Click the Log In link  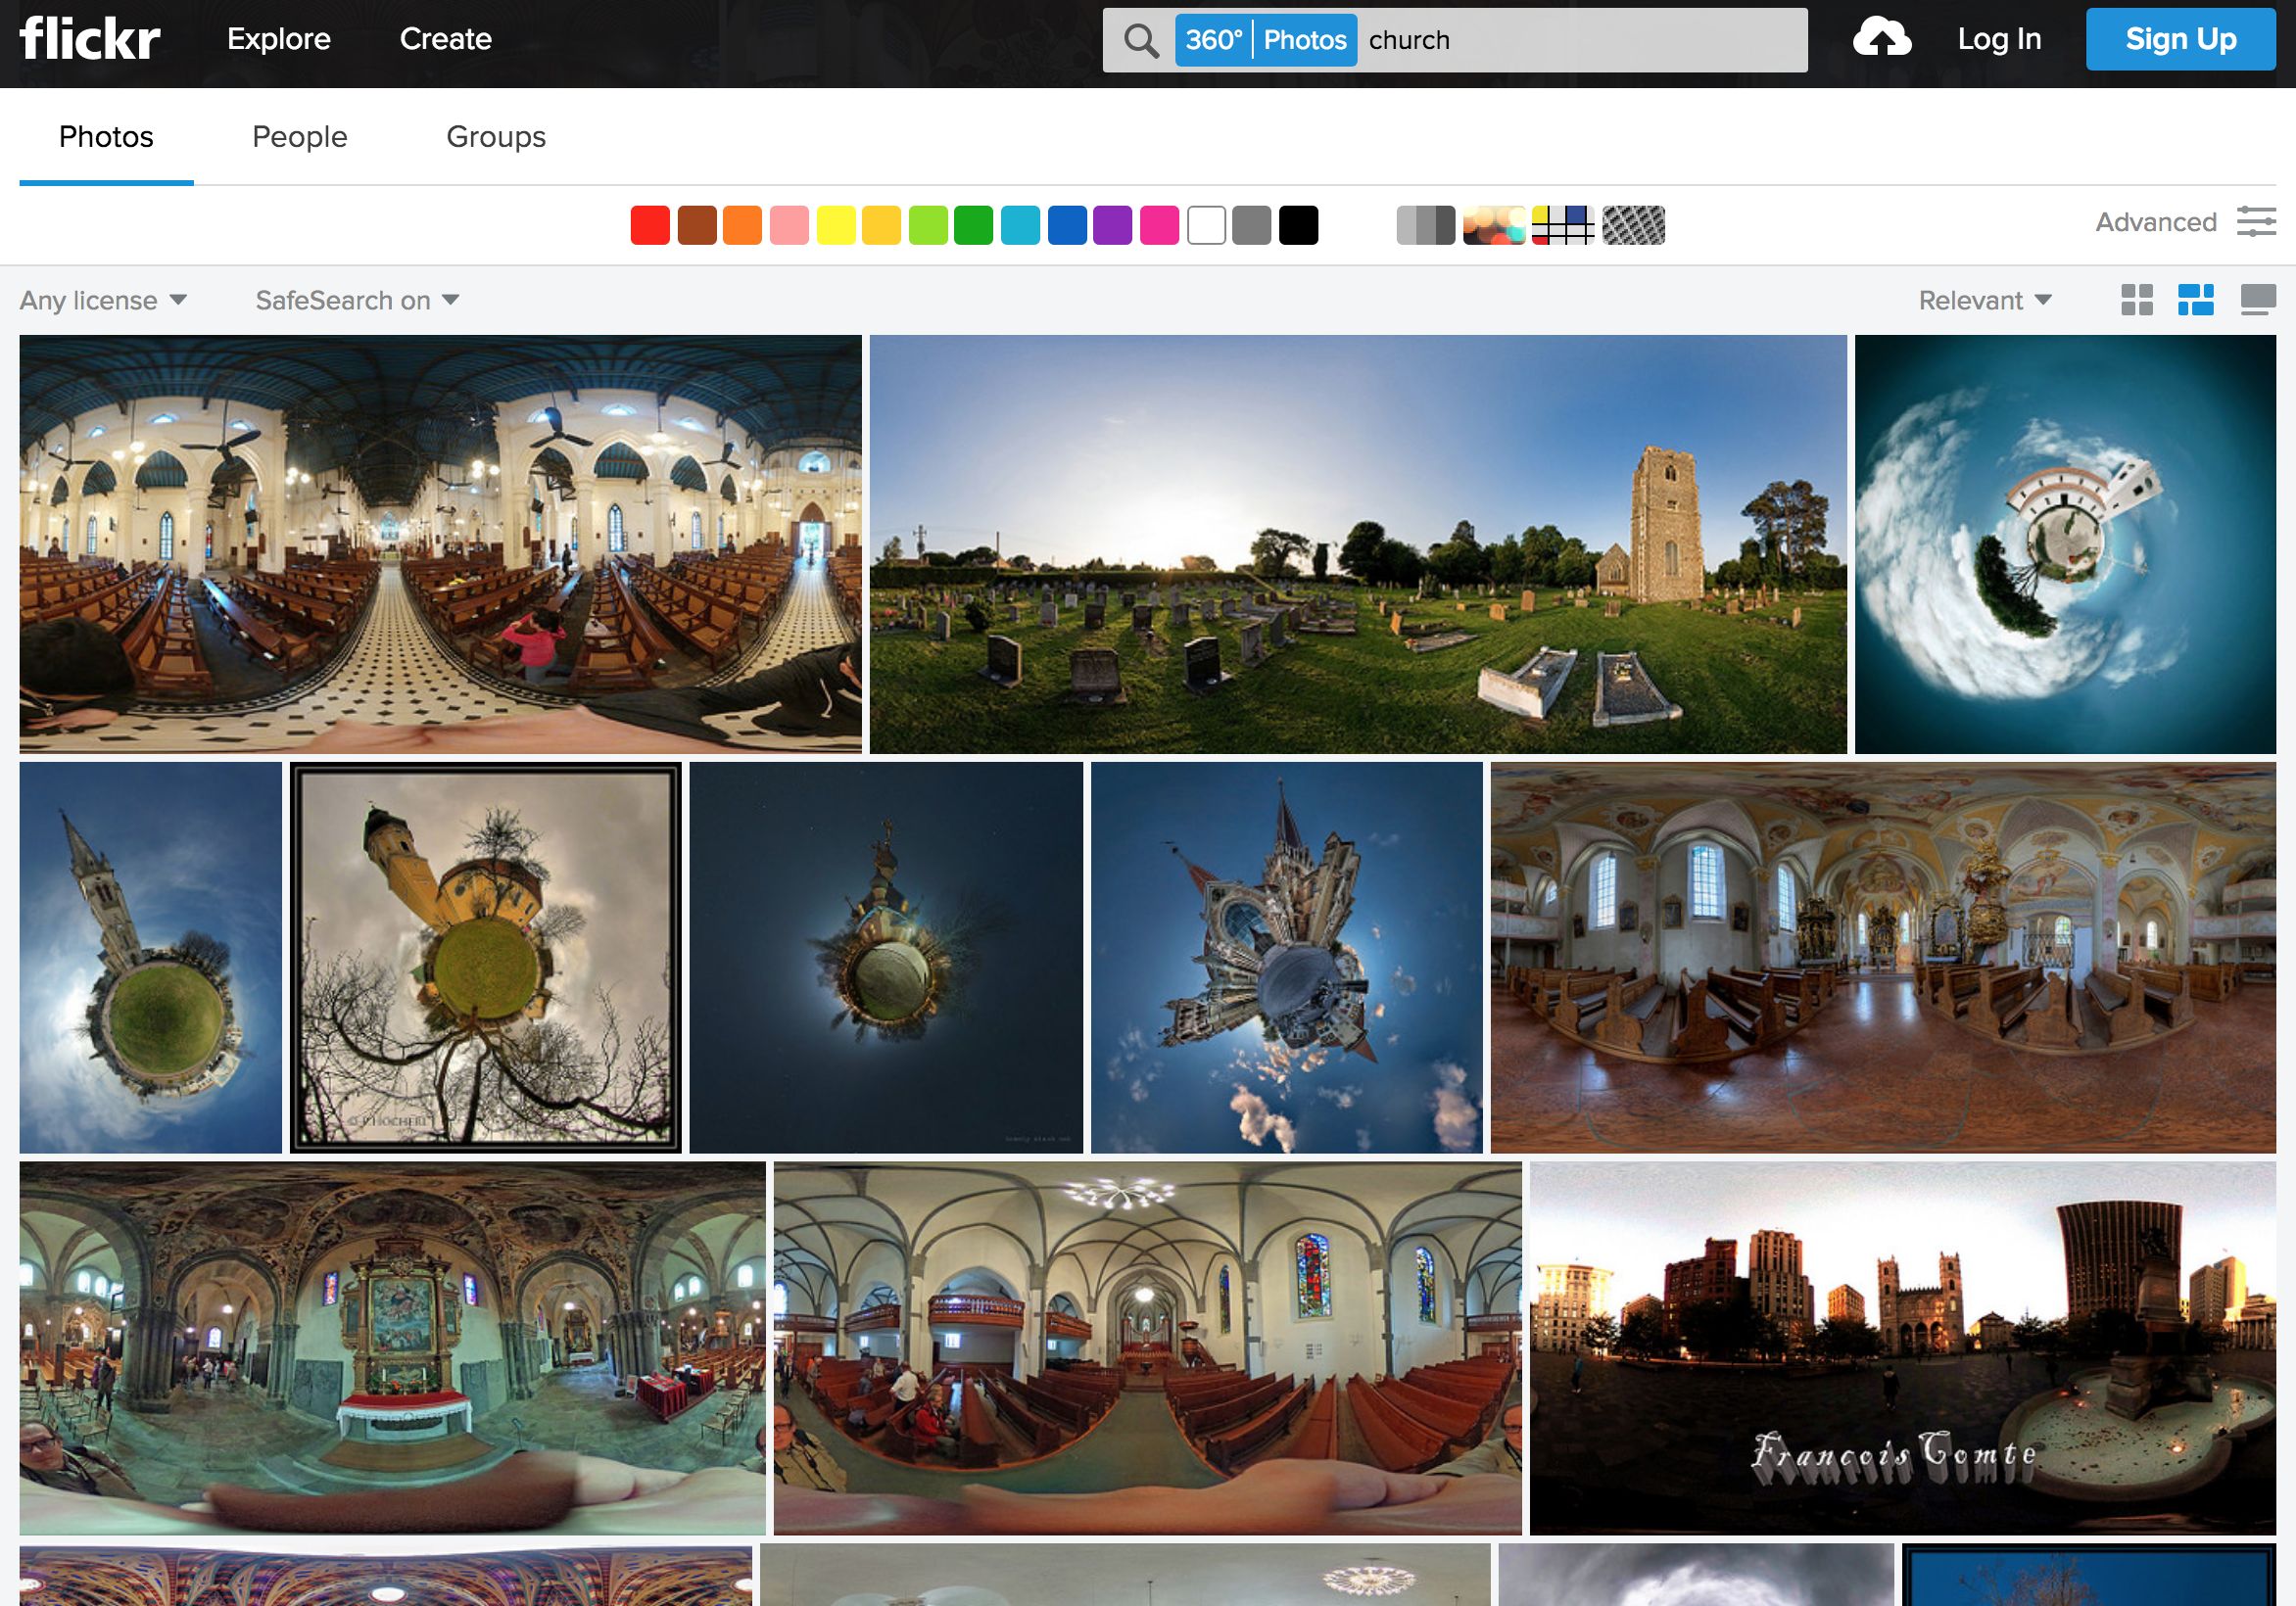pyautogui.click(x=1998, y=39)
